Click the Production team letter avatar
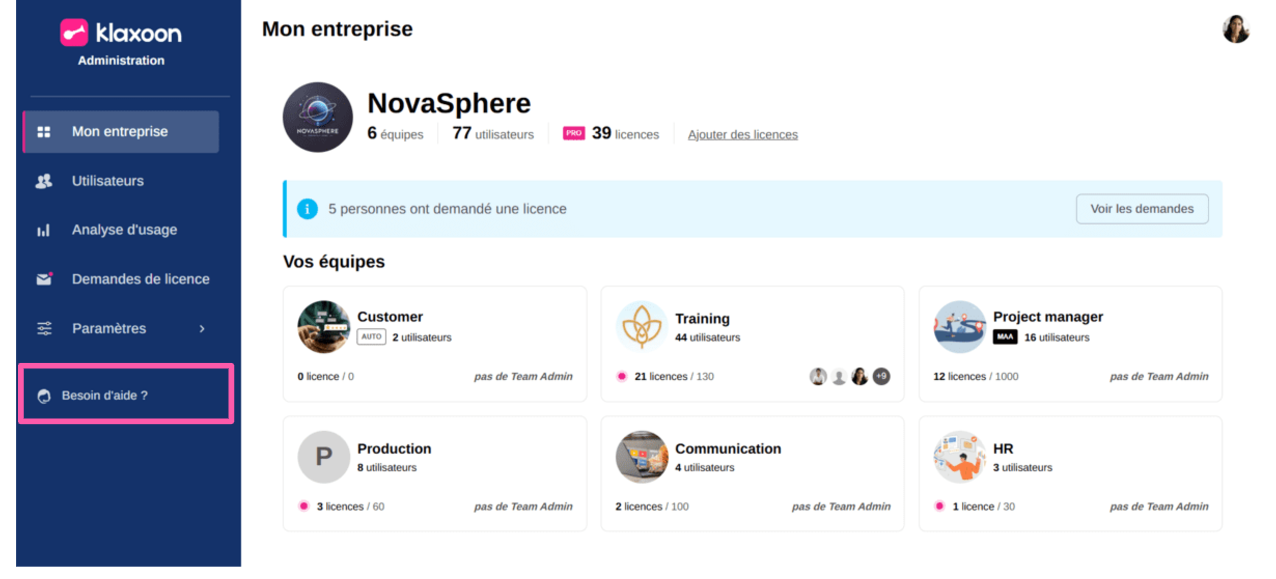1276x579 pixels. [x=324, y=457]
